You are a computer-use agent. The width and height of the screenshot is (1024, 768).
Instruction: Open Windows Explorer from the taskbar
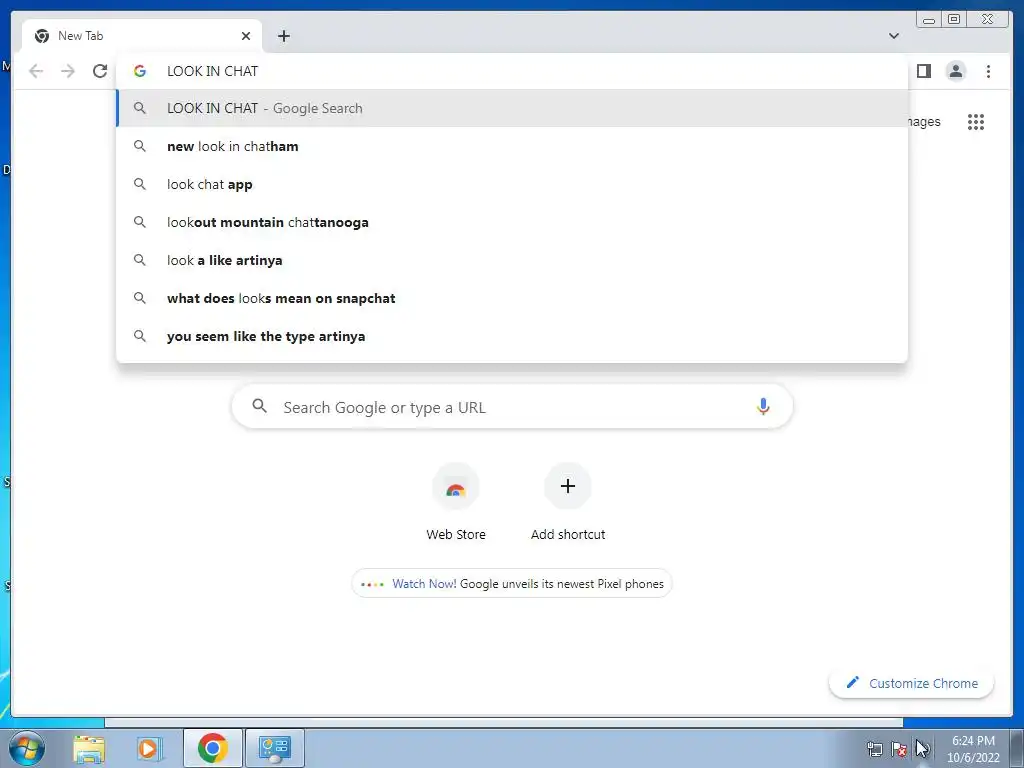[x=89, y=748]
